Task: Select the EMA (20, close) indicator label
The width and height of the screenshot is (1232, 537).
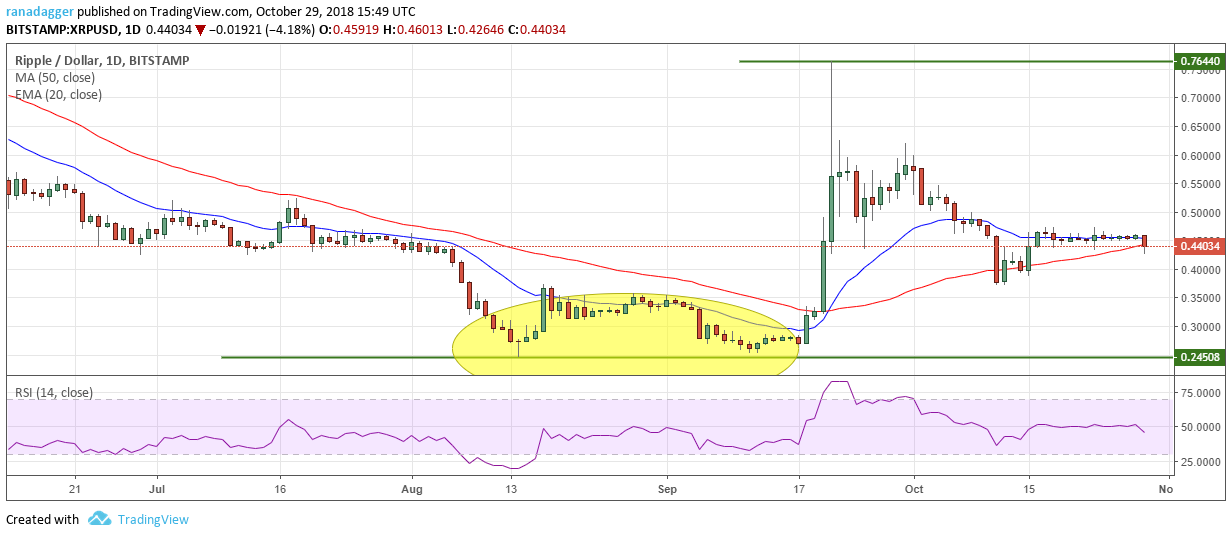Action: [58, 95]
